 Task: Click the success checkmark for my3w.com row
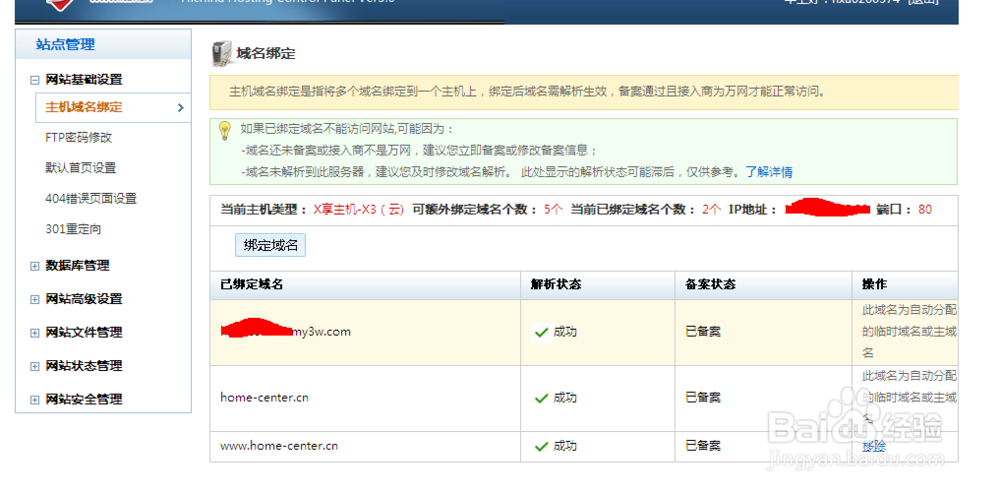click(541, 332)
